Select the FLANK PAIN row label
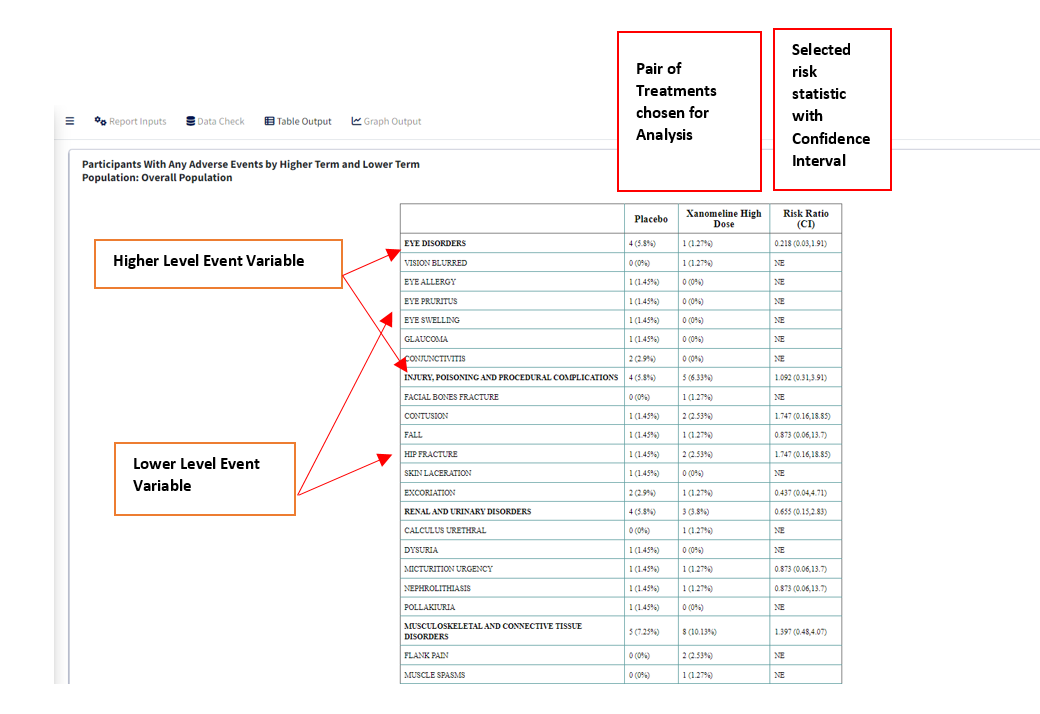The image size is (1040, 714). click(x=426, y=656)
